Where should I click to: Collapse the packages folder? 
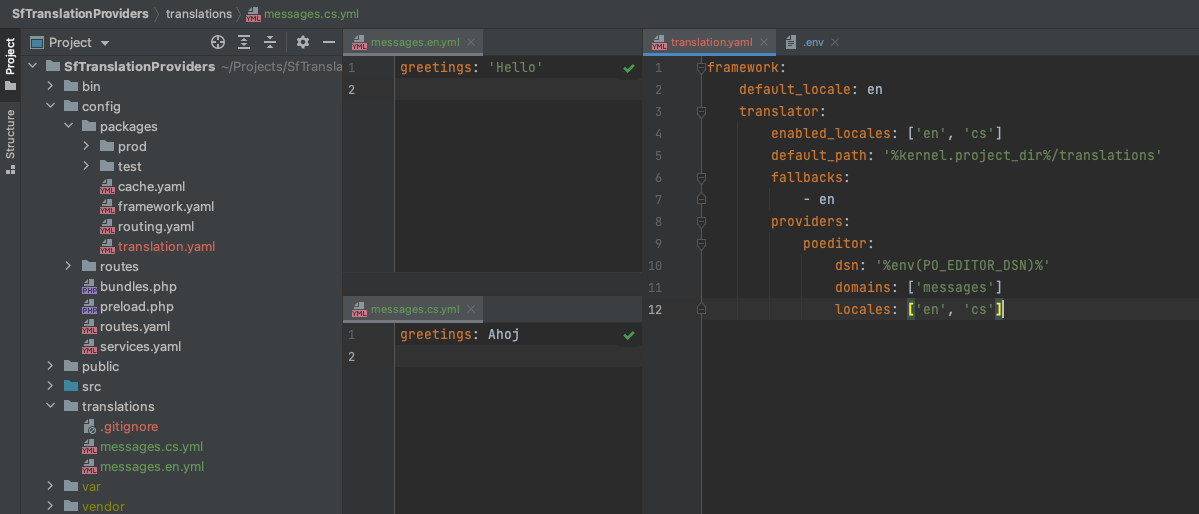68,126
